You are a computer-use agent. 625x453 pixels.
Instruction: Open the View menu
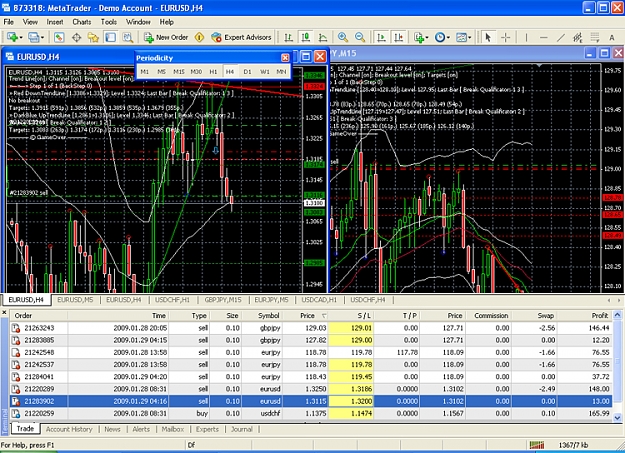[30, 22]
